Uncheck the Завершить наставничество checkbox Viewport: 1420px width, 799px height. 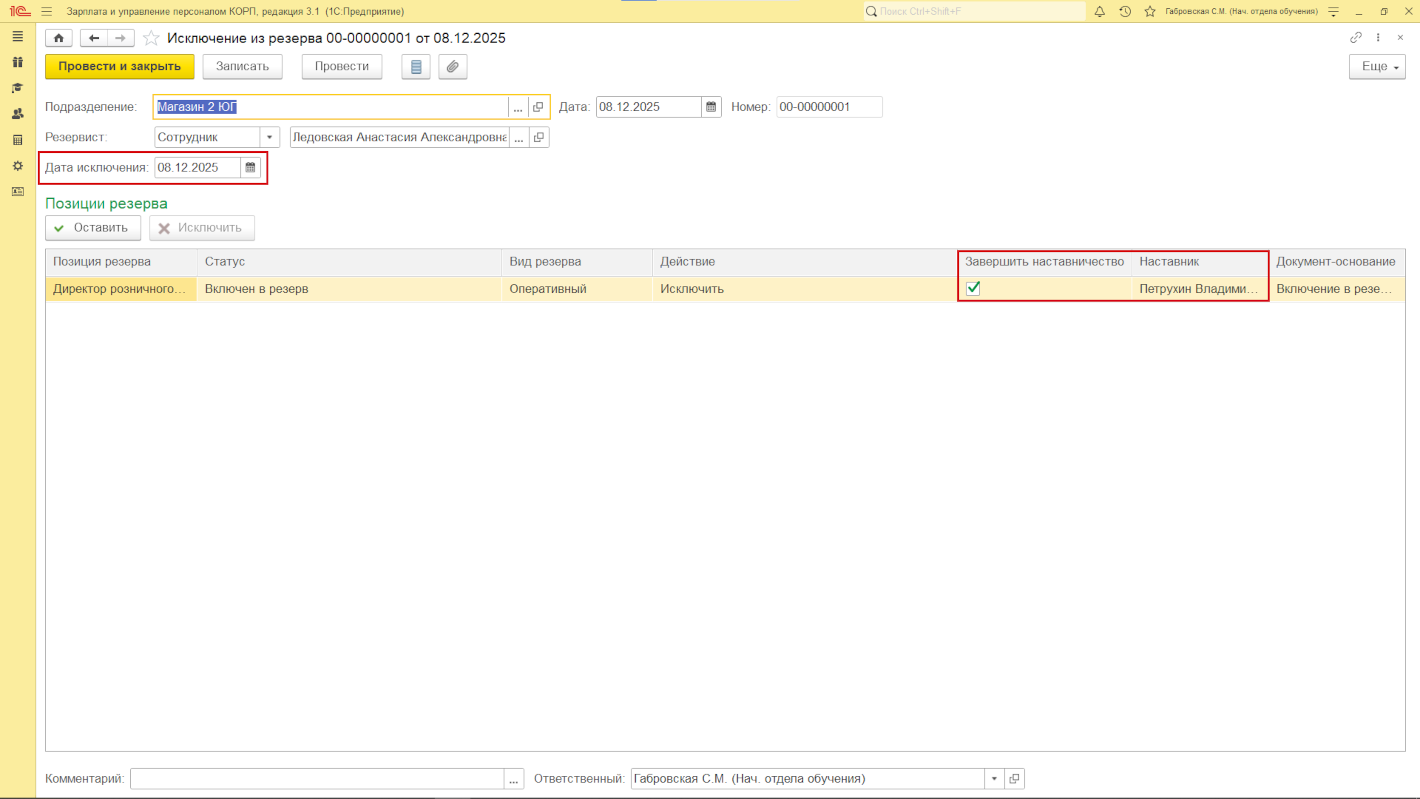(x=973, y=288)
